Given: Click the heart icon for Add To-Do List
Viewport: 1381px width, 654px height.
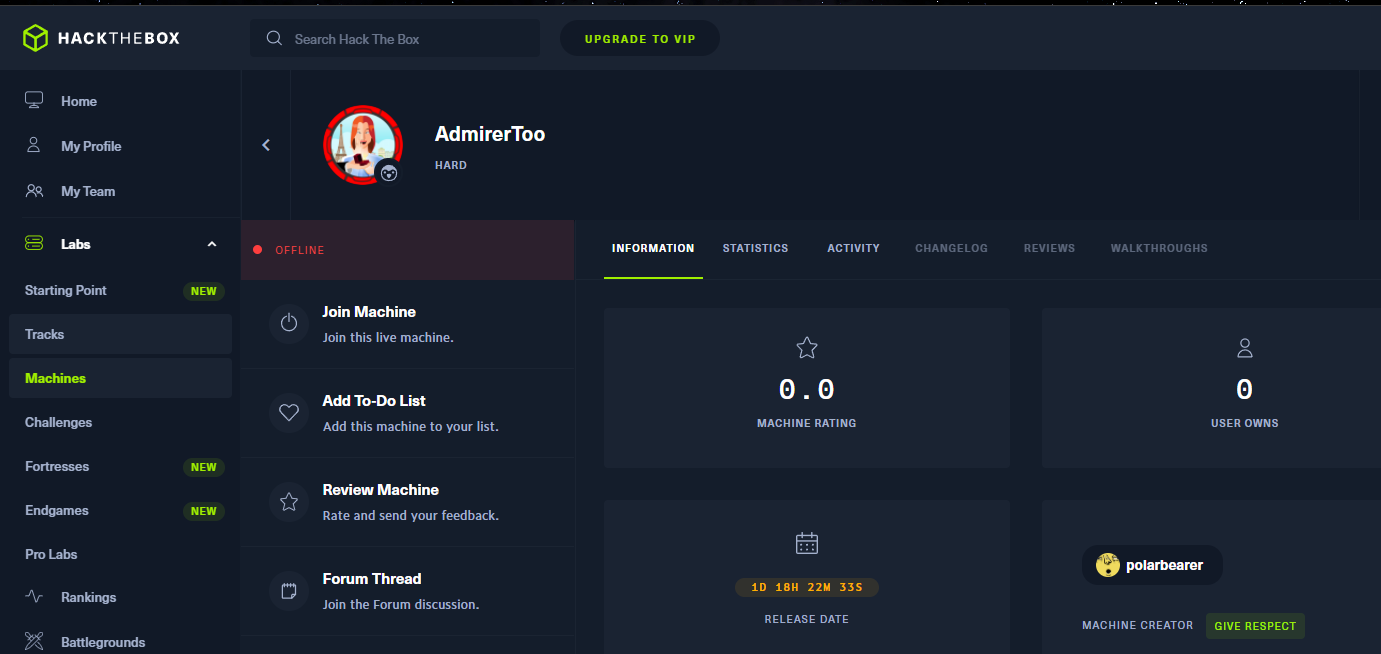Looking at the screenshot, I should pos(289,413).
